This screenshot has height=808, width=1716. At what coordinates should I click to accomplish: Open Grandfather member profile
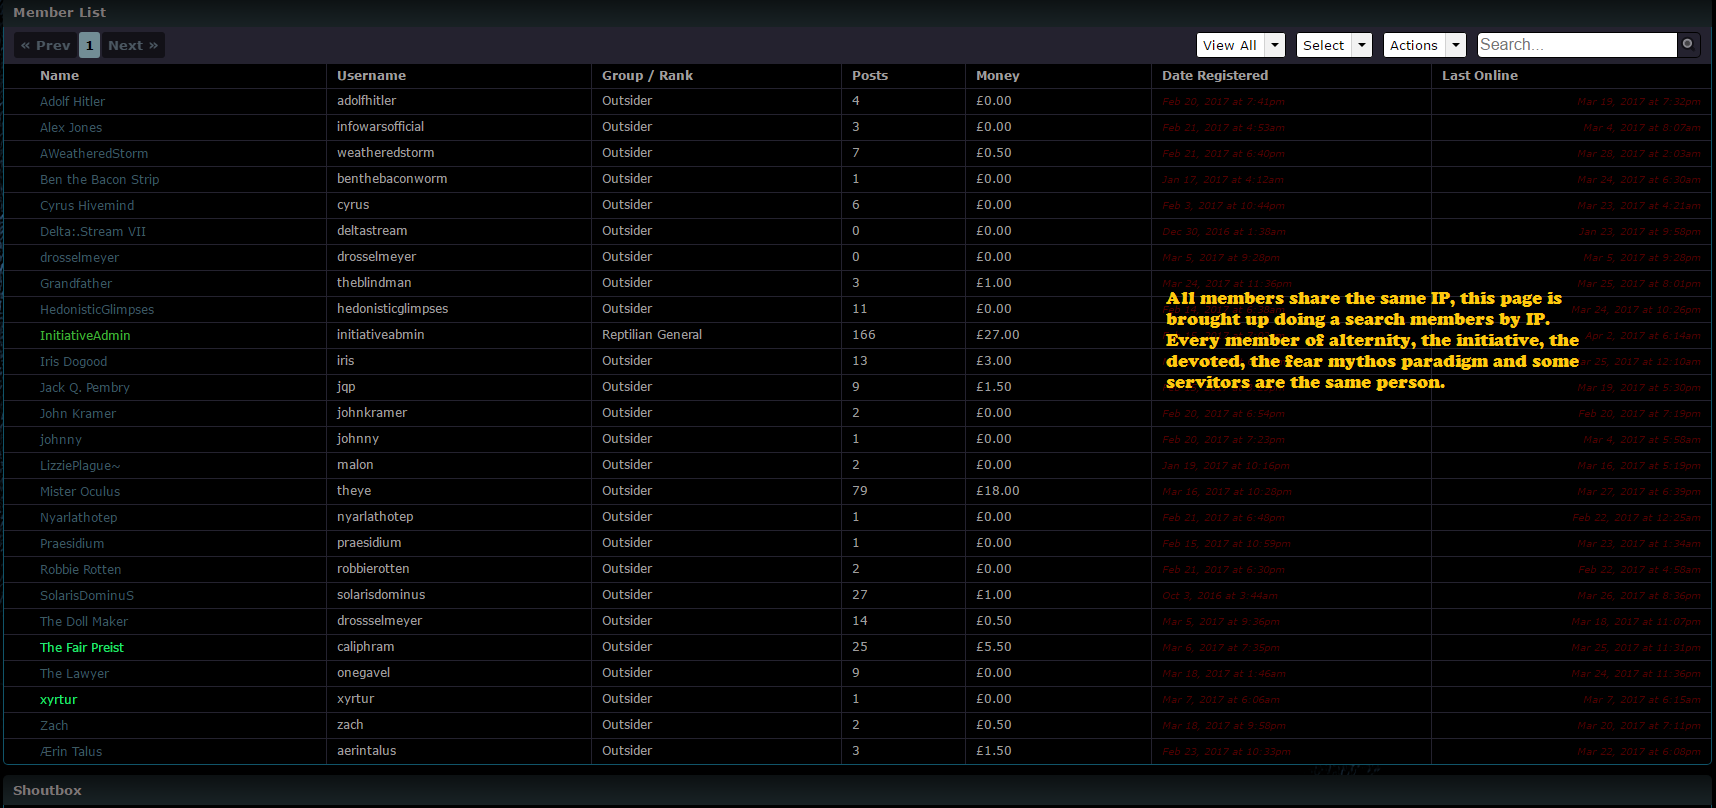click(x=76, y=284)
